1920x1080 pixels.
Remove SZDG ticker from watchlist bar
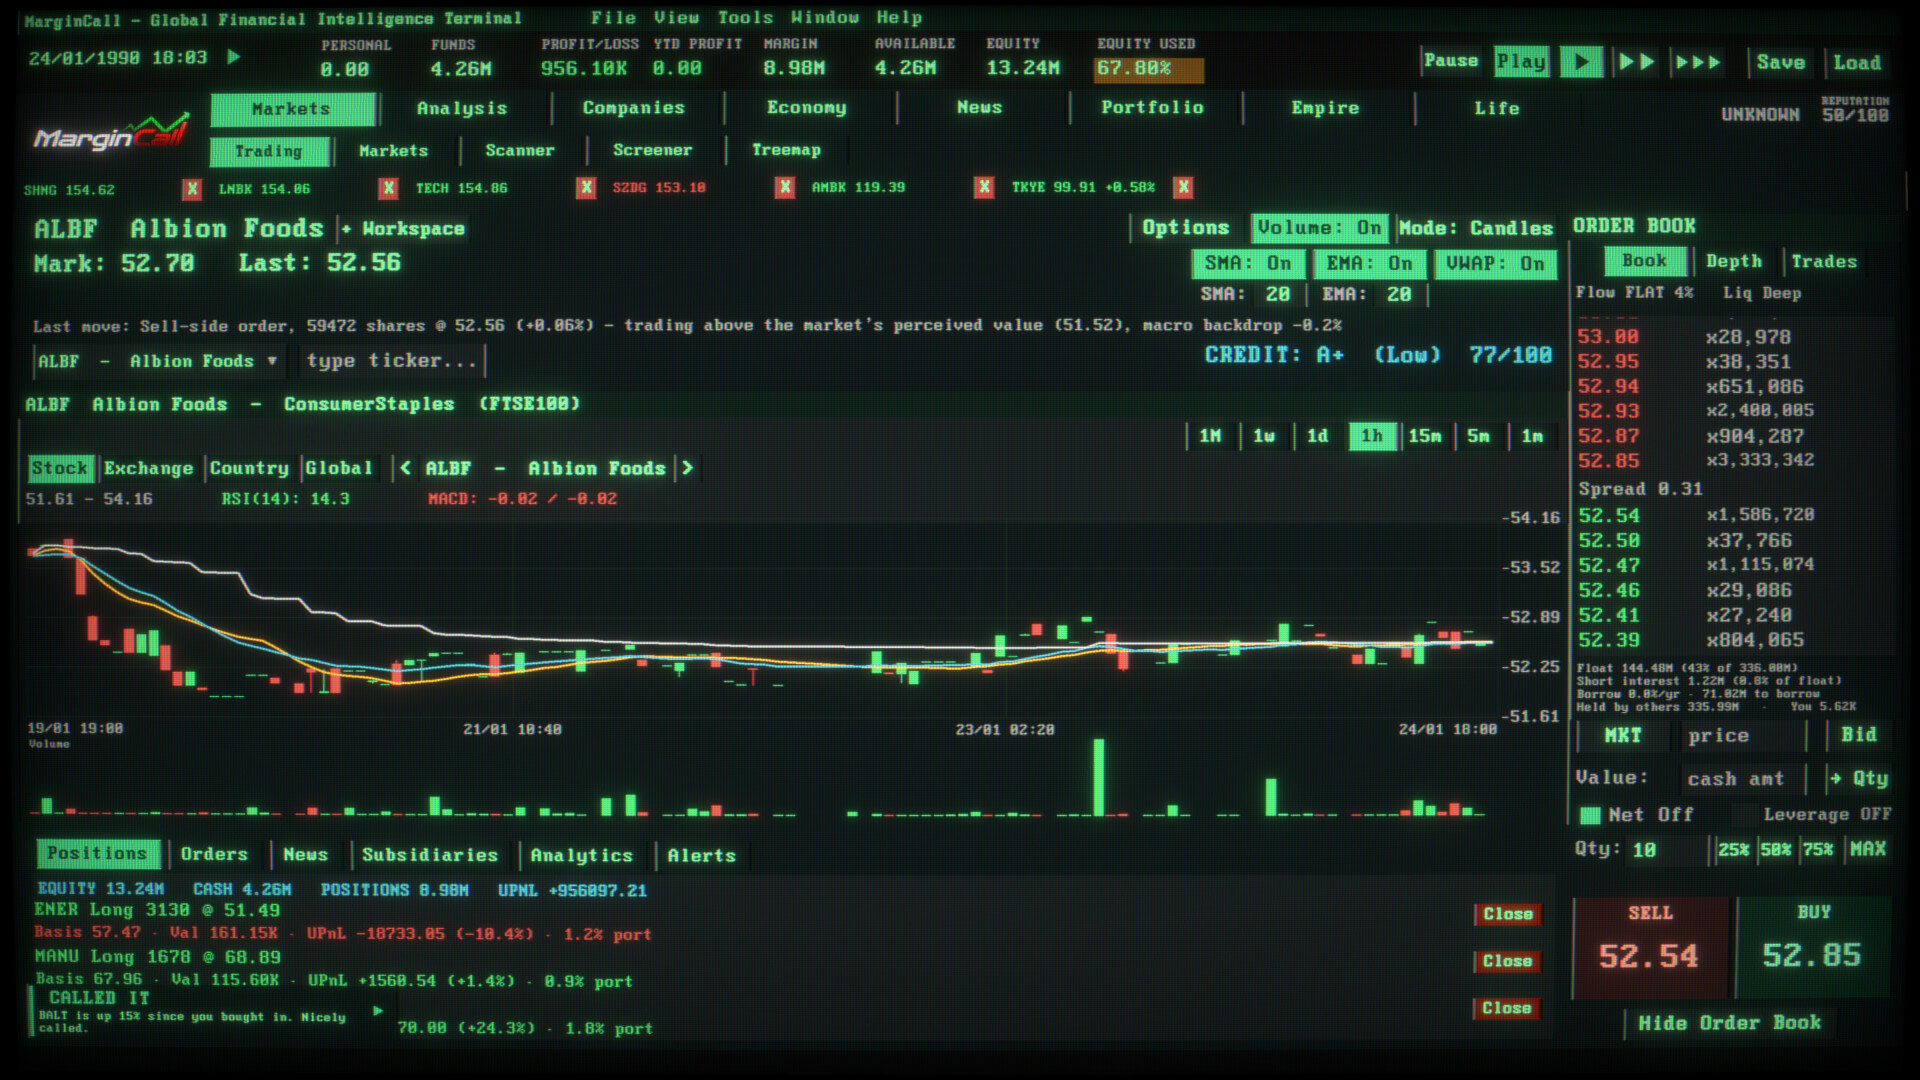(785, 188)
